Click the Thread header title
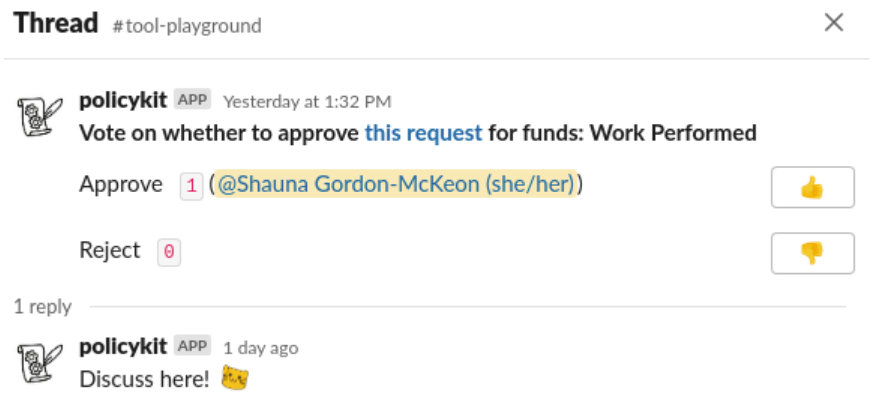 point(55,23)
